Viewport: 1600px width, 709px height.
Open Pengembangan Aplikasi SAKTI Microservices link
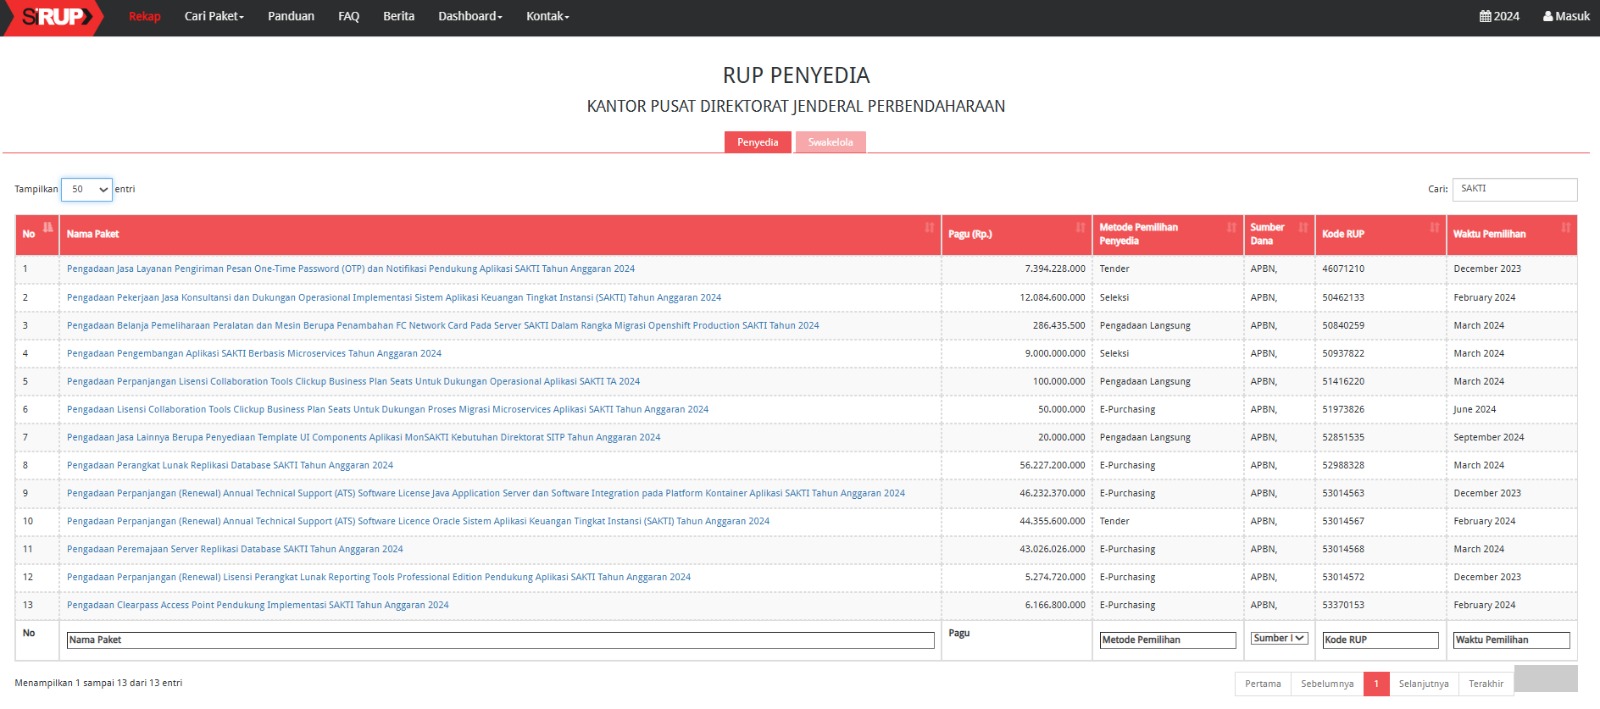click(254, 353)
